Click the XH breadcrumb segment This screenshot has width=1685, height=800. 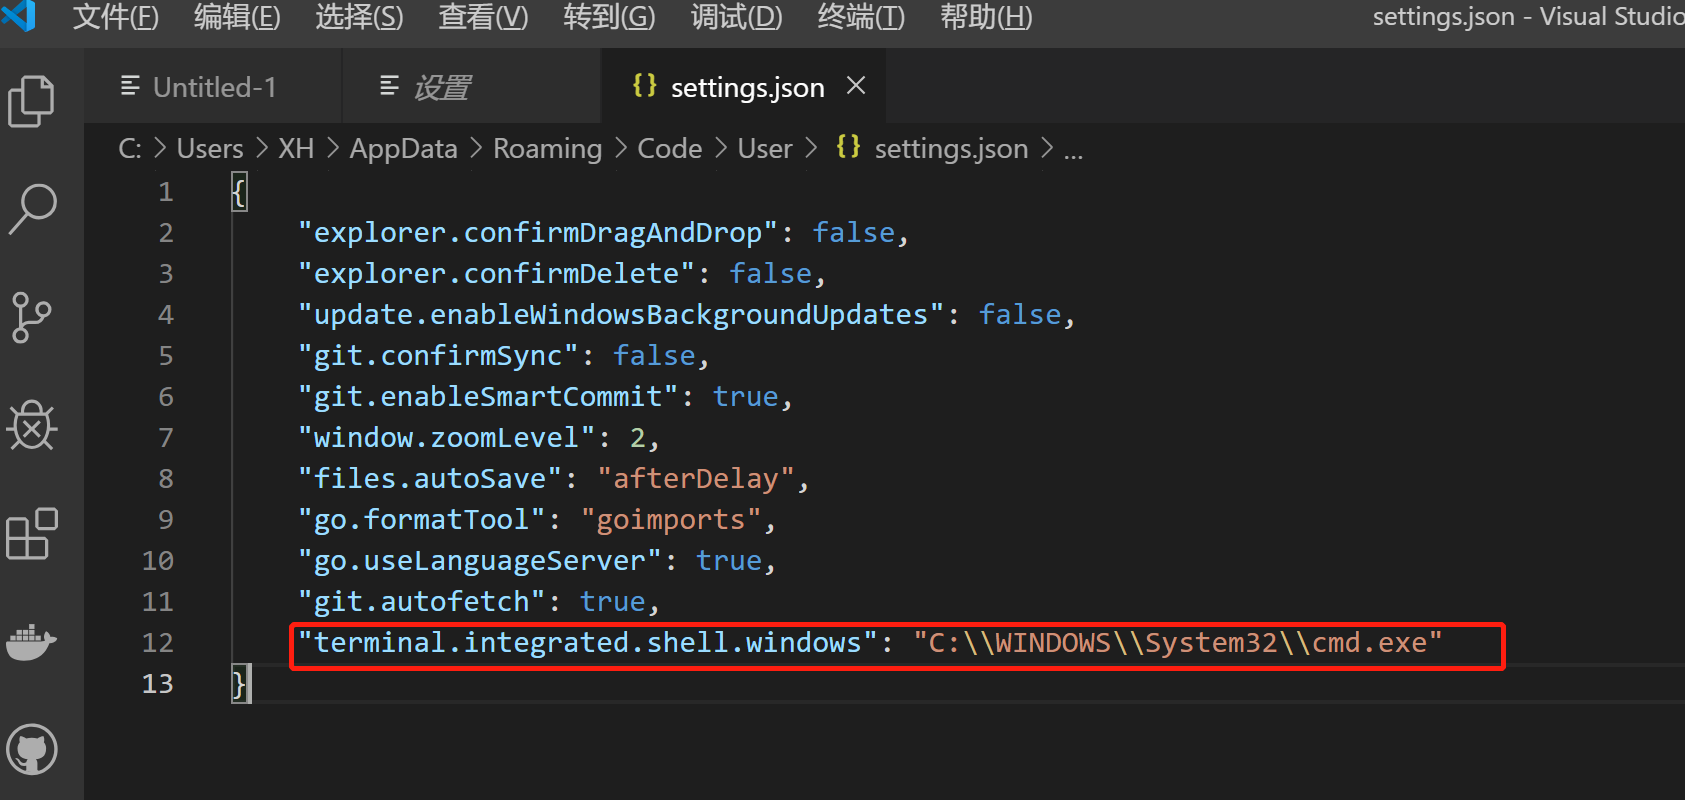296,148
